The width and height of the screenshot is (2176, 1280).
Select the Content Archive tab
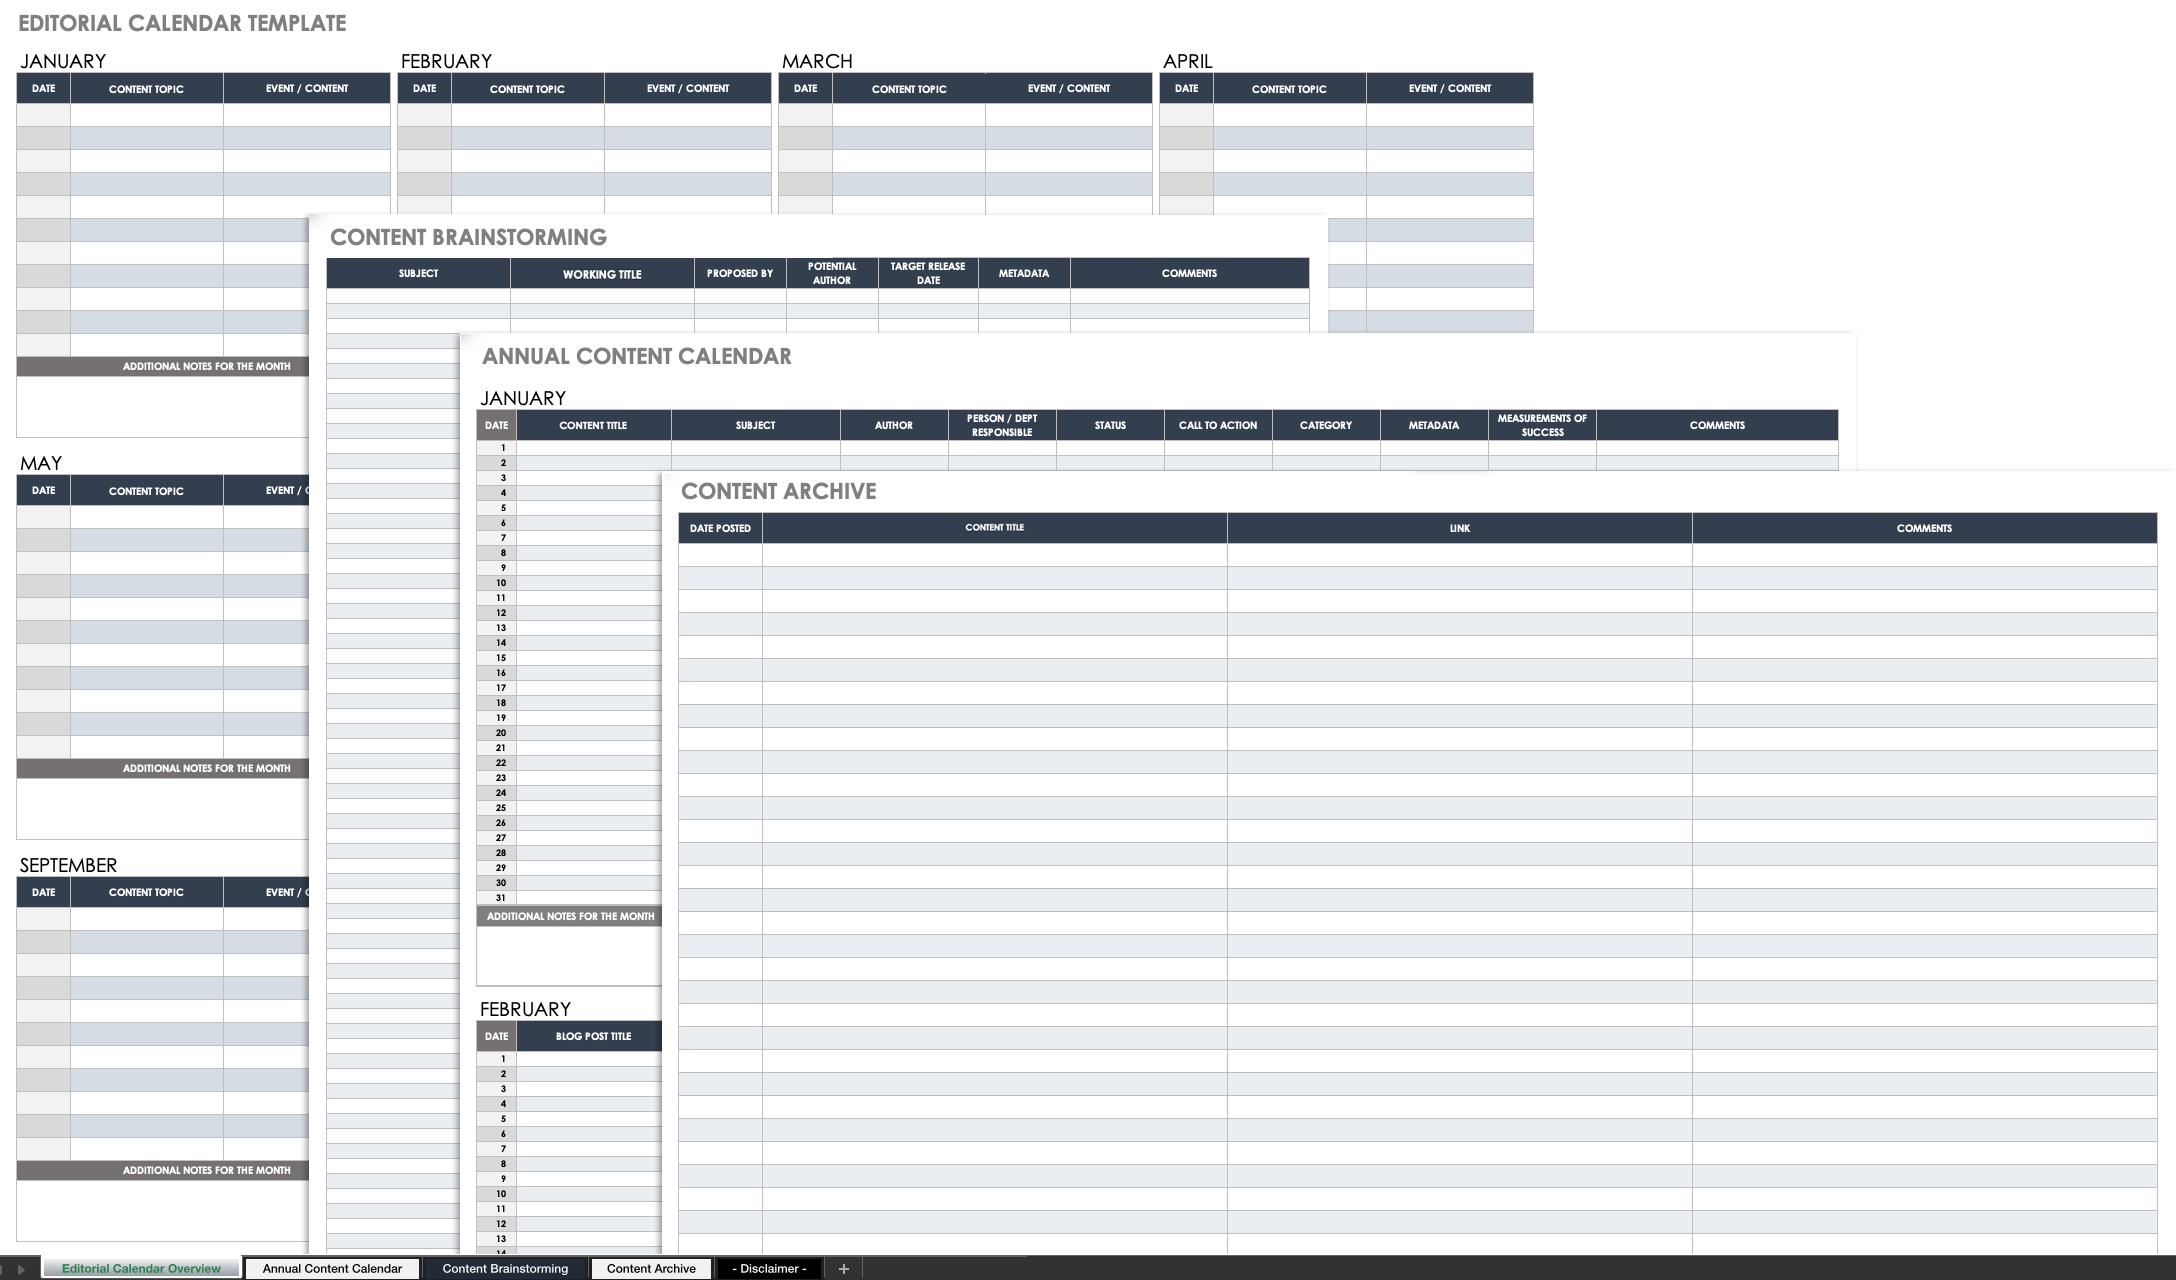[649, 1268]
